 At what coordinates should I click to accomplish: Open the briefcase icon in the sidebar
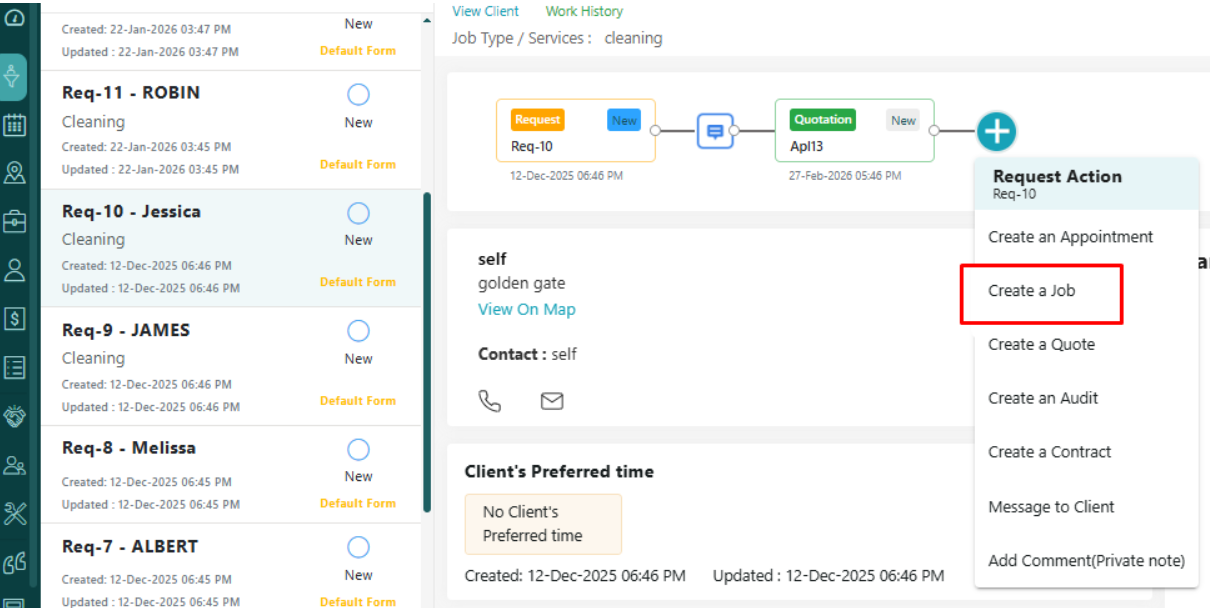15,221
